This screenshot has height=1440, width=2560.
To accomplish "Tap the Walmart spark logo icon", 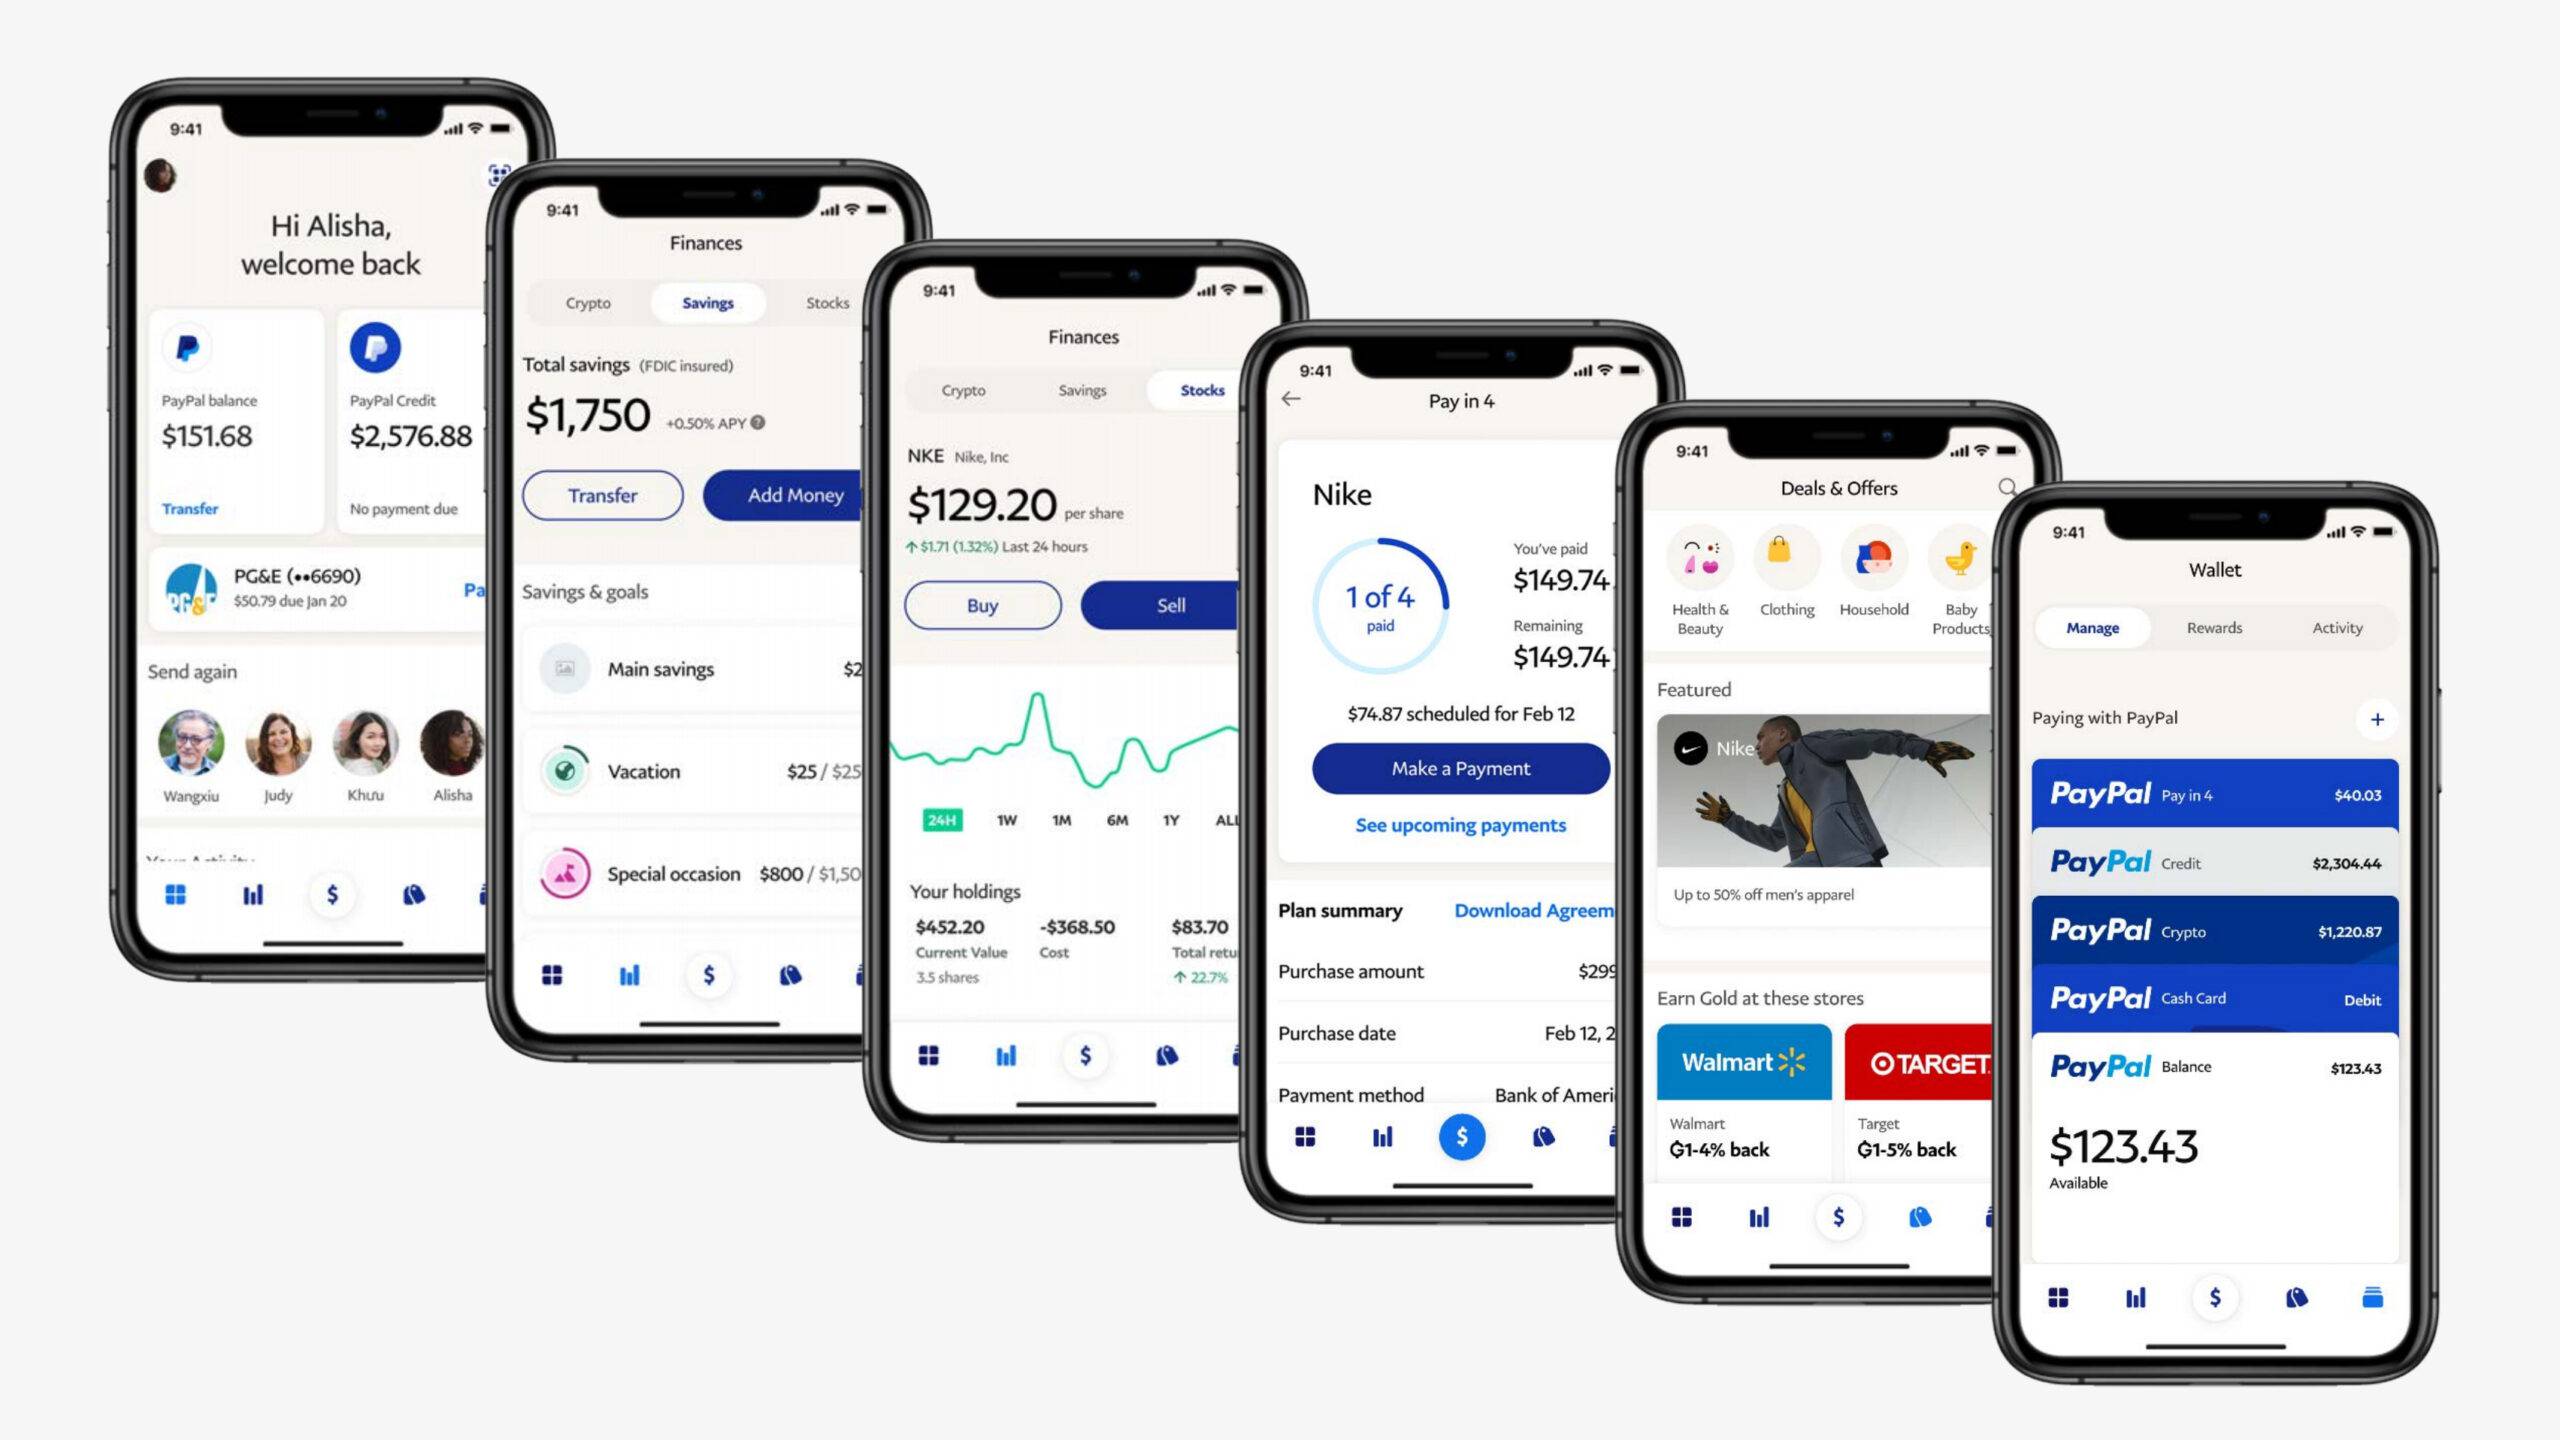I will [x=1795, y=1058].
